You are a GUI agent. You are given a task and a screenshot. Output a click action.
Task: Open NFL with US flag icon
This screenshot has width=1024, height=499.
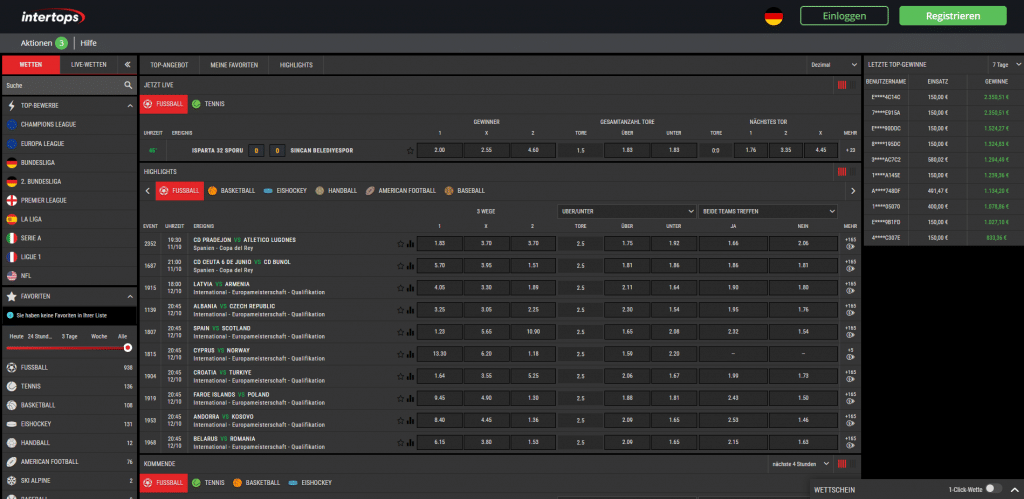point(69,276)
